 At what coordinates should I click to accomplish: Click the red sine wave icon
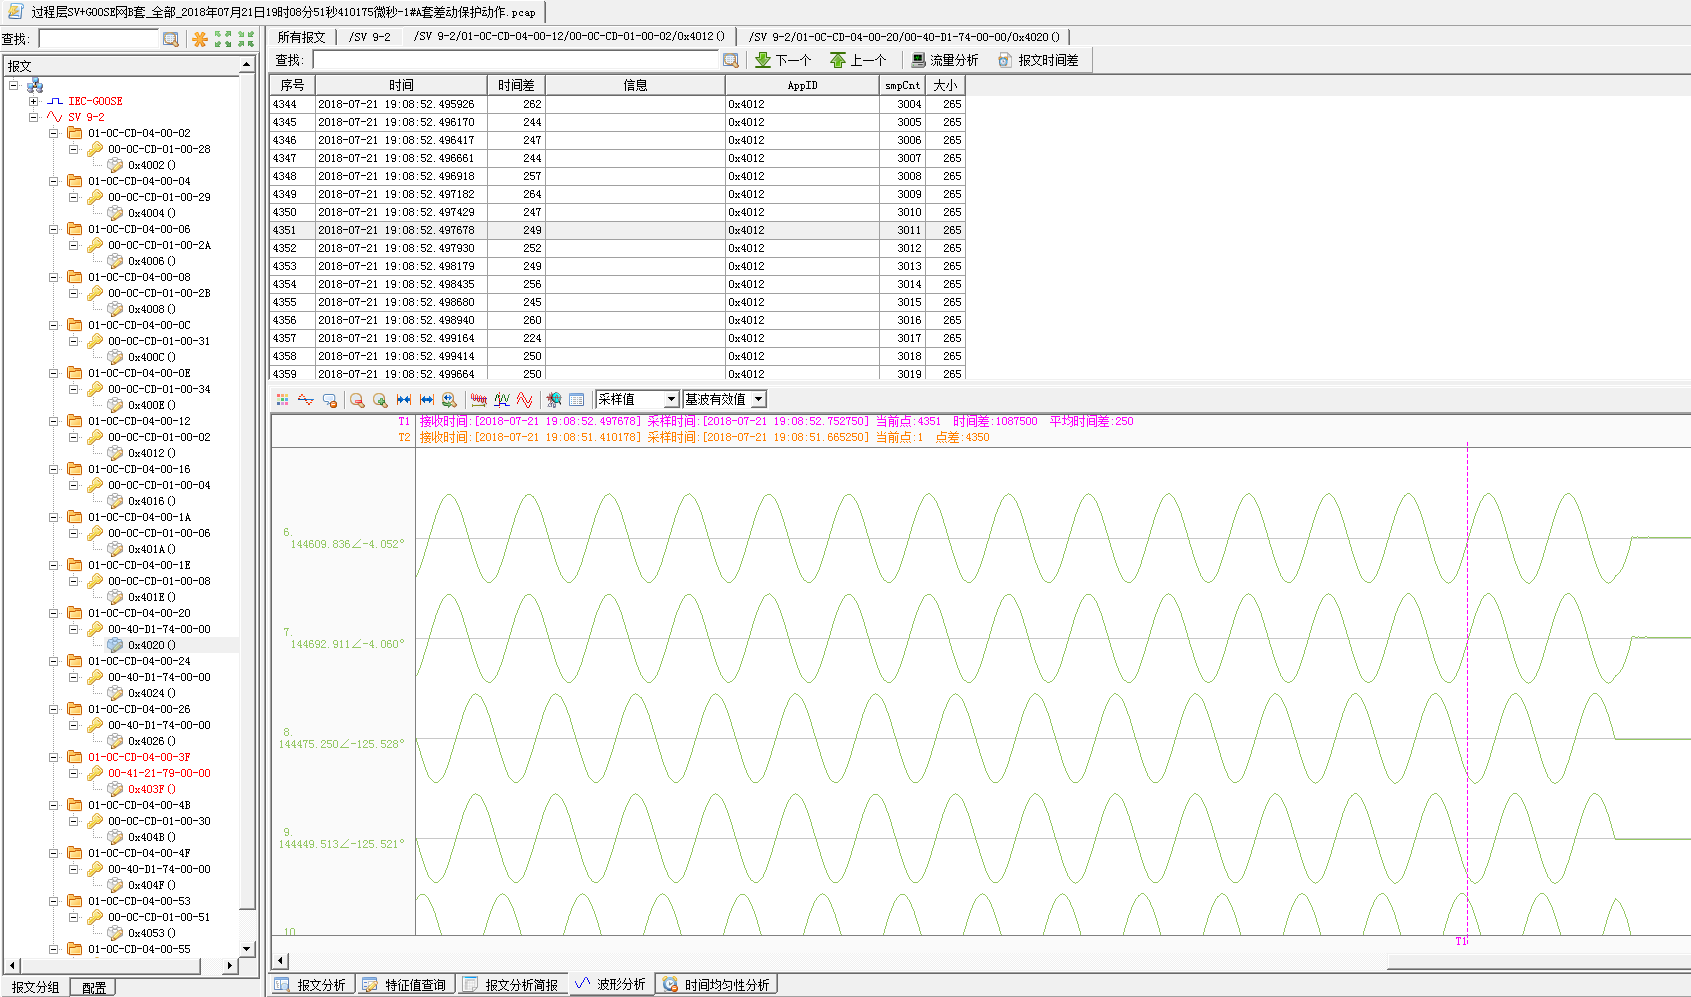pos(525,400)
